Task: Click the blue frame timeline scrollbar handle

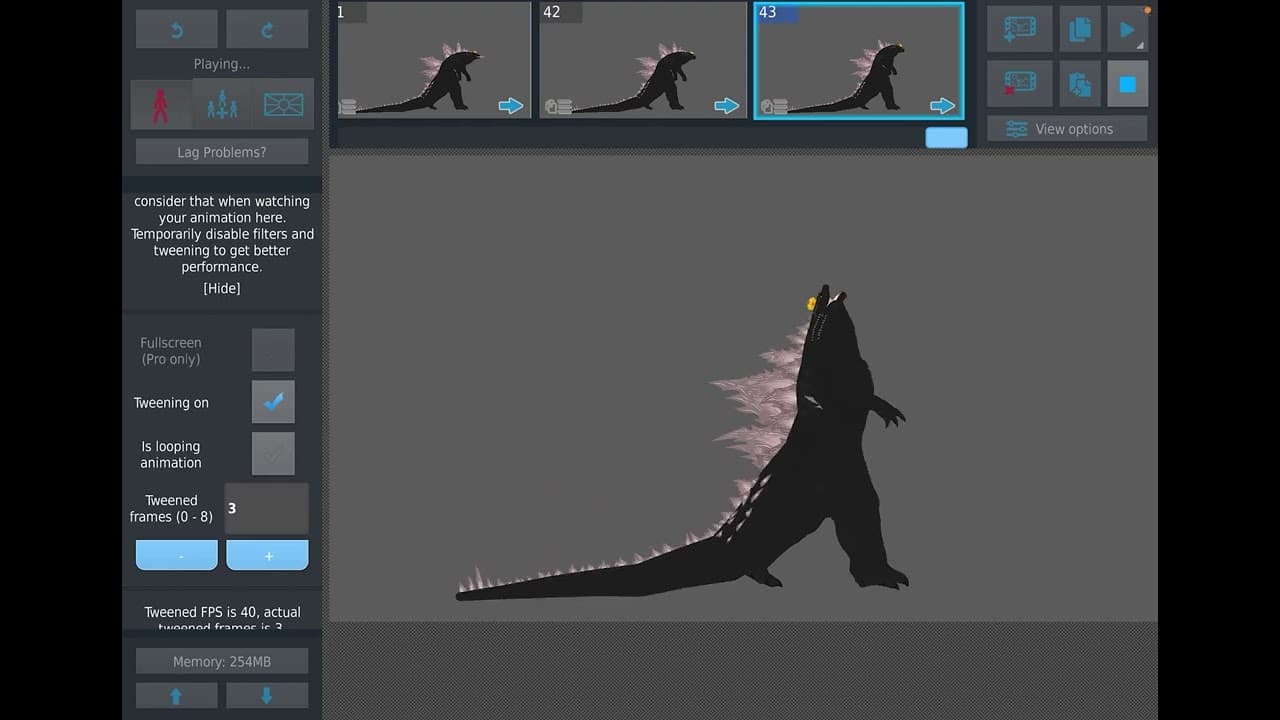Action: click(946, 138)
